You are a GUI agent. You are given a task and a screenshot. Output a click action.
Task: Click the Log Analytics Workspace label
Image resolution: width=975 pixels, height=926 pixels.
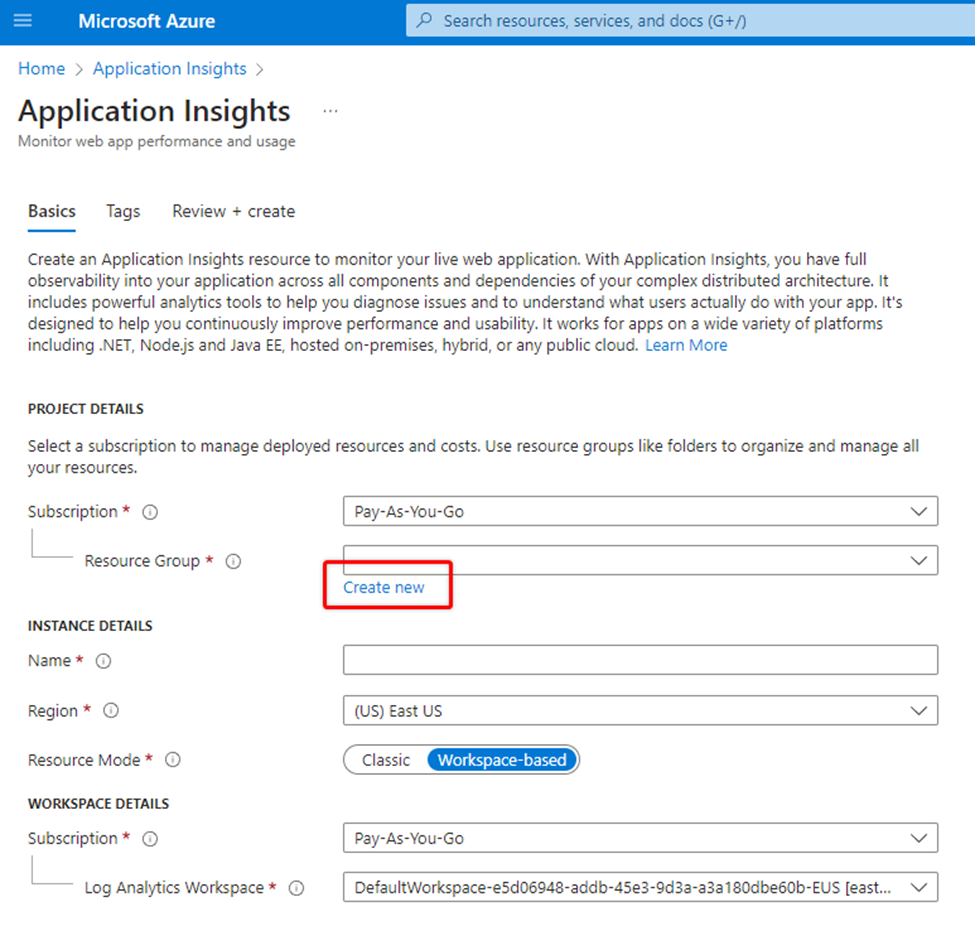pyautogui.click(x=174, y=888)
